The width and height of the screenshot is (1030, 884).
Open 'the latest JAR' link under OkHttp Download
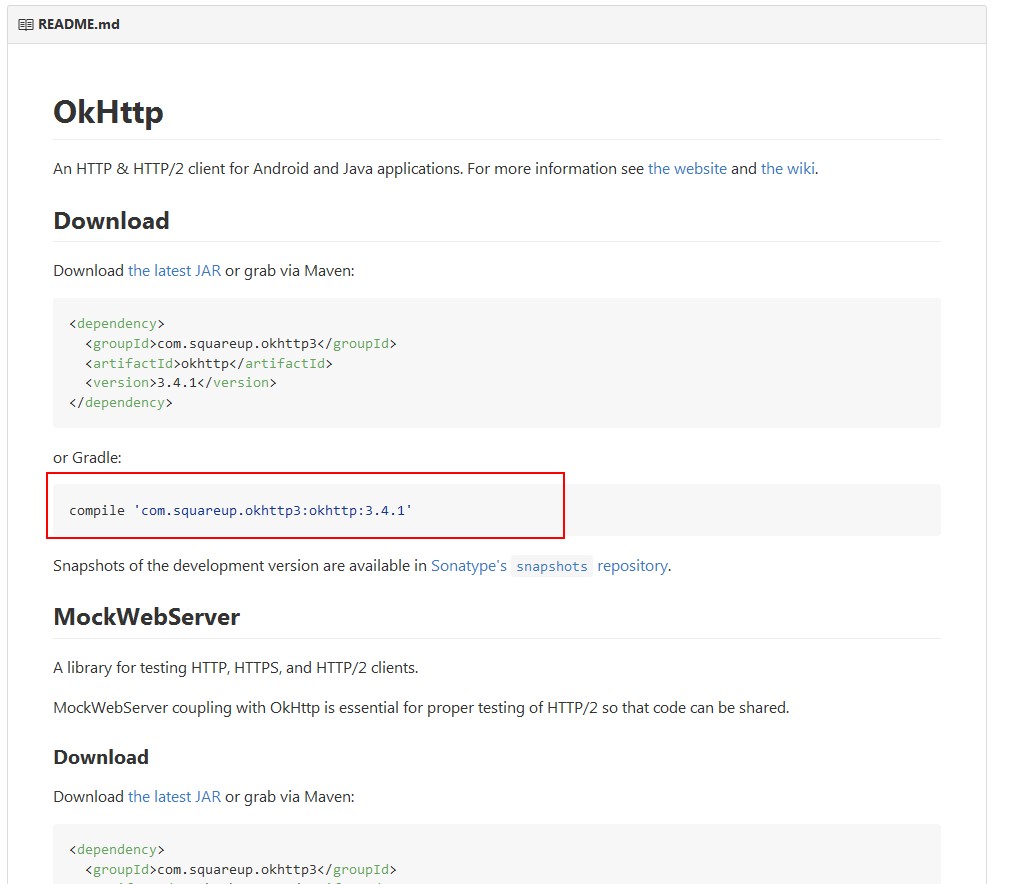(174, 271)
